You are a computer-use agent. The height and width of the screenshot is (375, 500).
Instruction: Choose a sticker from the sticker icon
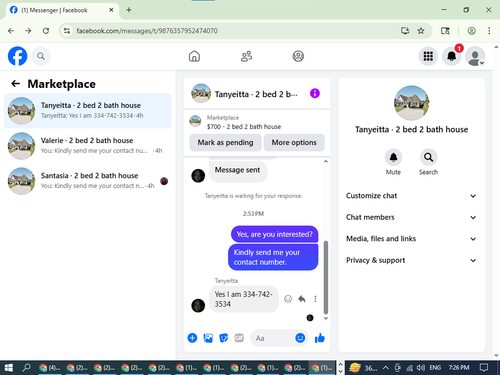click(x=224, y=338)
